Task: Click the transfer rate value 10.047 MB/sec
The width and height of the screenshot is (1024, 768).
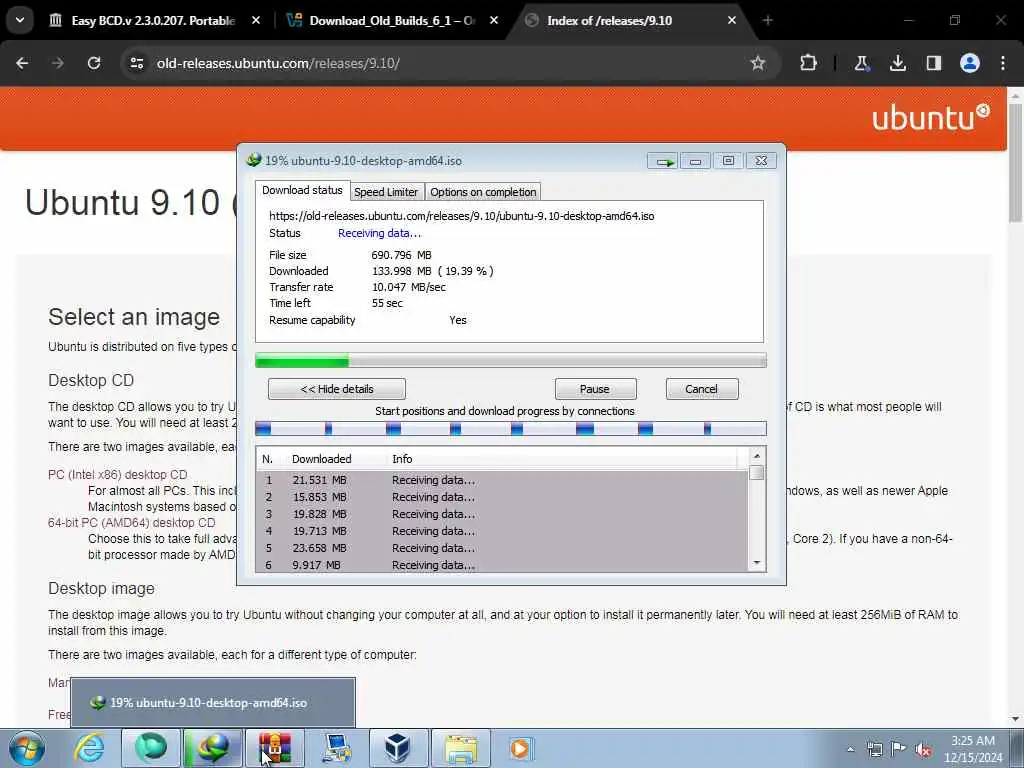Action: [409, 287]
